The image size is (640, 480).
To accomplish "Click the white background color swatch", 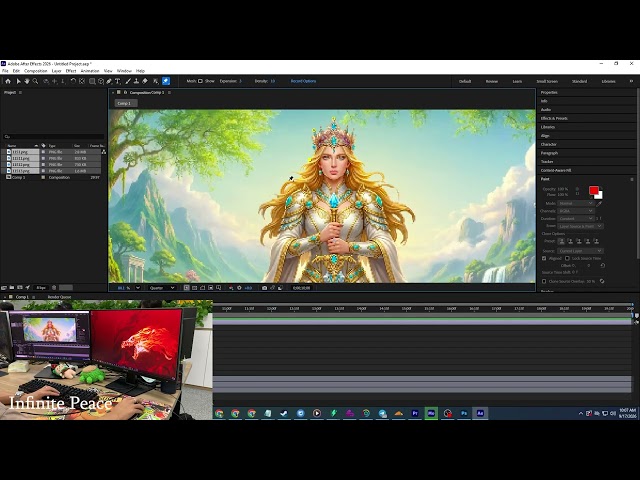I will (599, 196).
